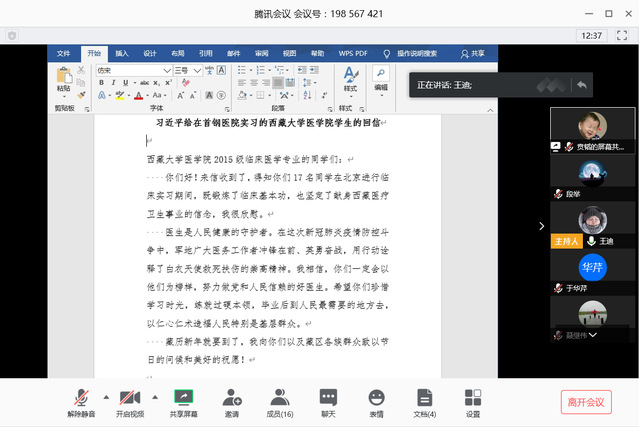This screenshot has height=427, width=639.
Task: Toggle bold formatting in Word ribbon
Action: click(x=101, y=84)
